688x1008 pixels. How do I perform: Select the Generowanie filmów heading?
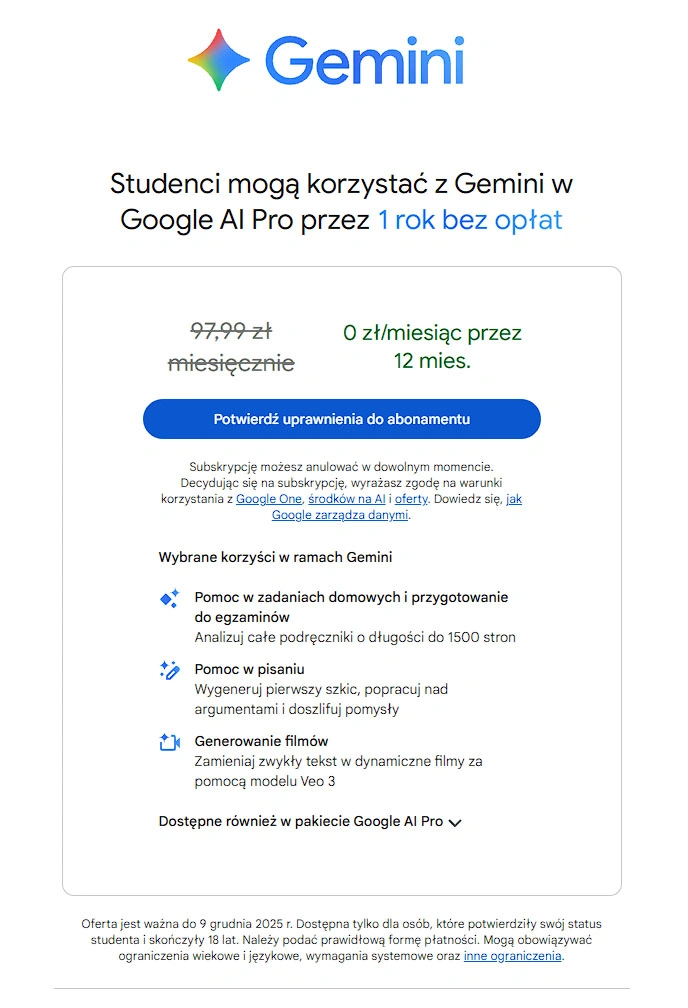coord(261,741)
